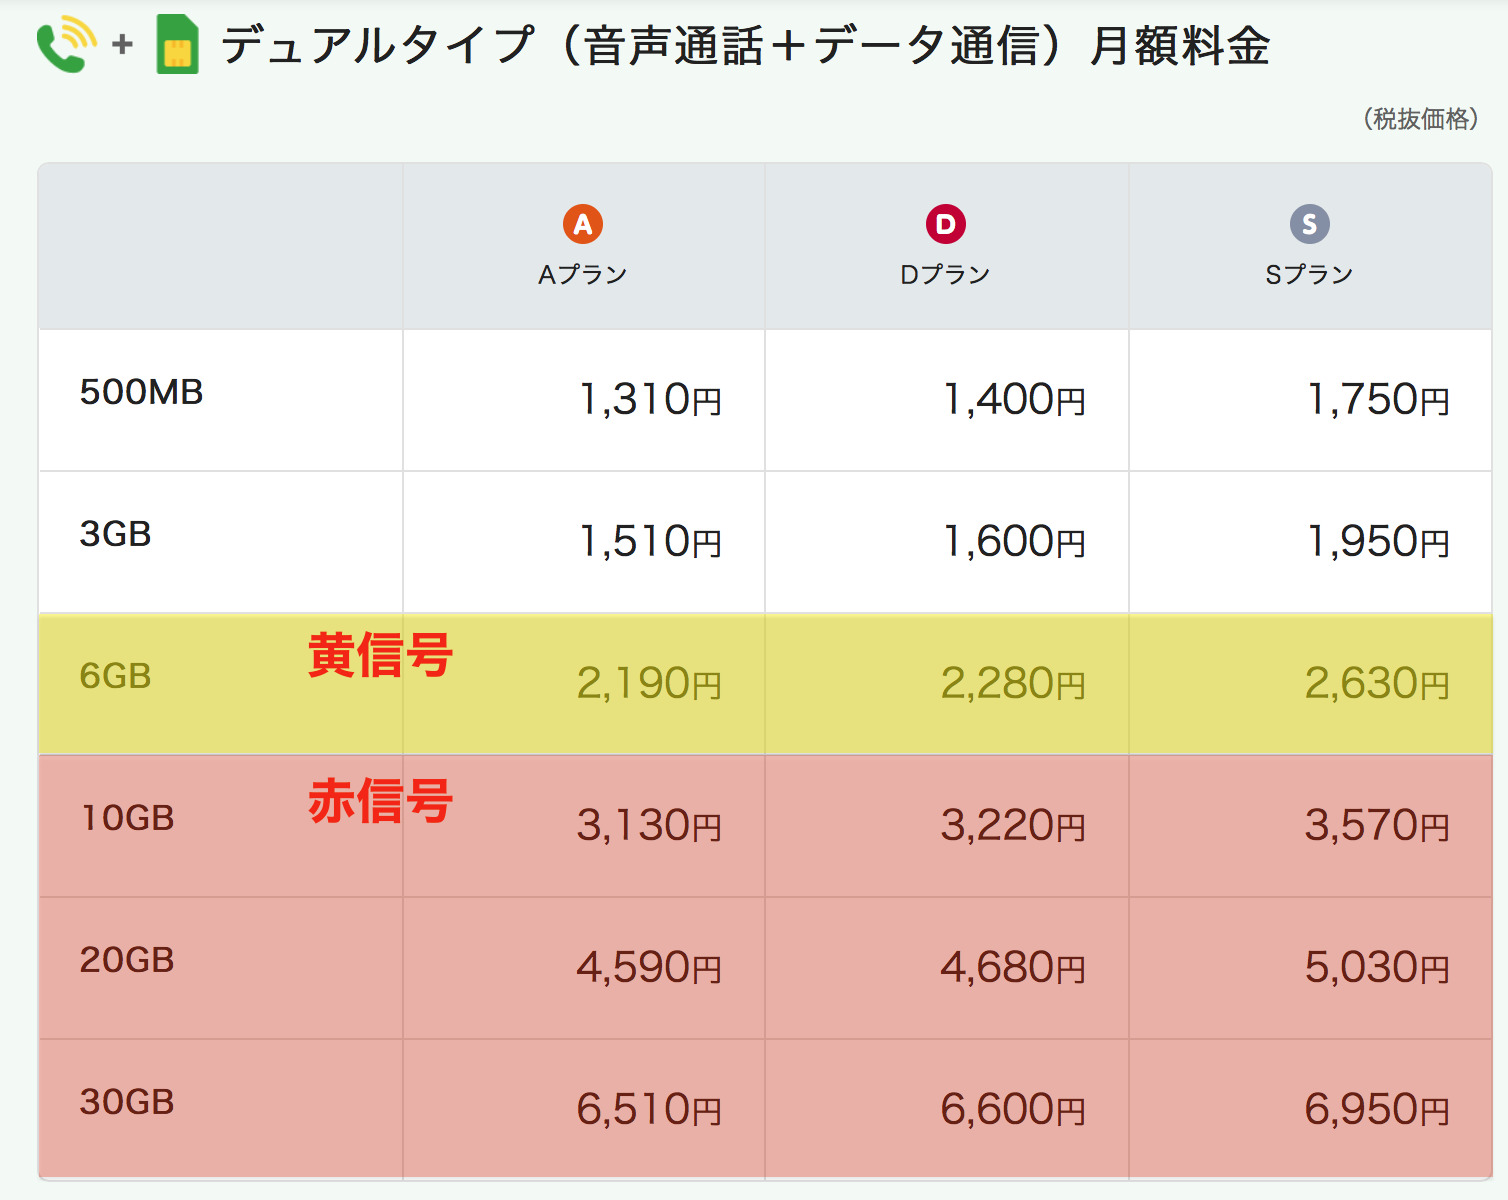Viewport: 1508px width, 1200px height.
Task: Click the red 赤信号 annotation text
Action: 380,802
